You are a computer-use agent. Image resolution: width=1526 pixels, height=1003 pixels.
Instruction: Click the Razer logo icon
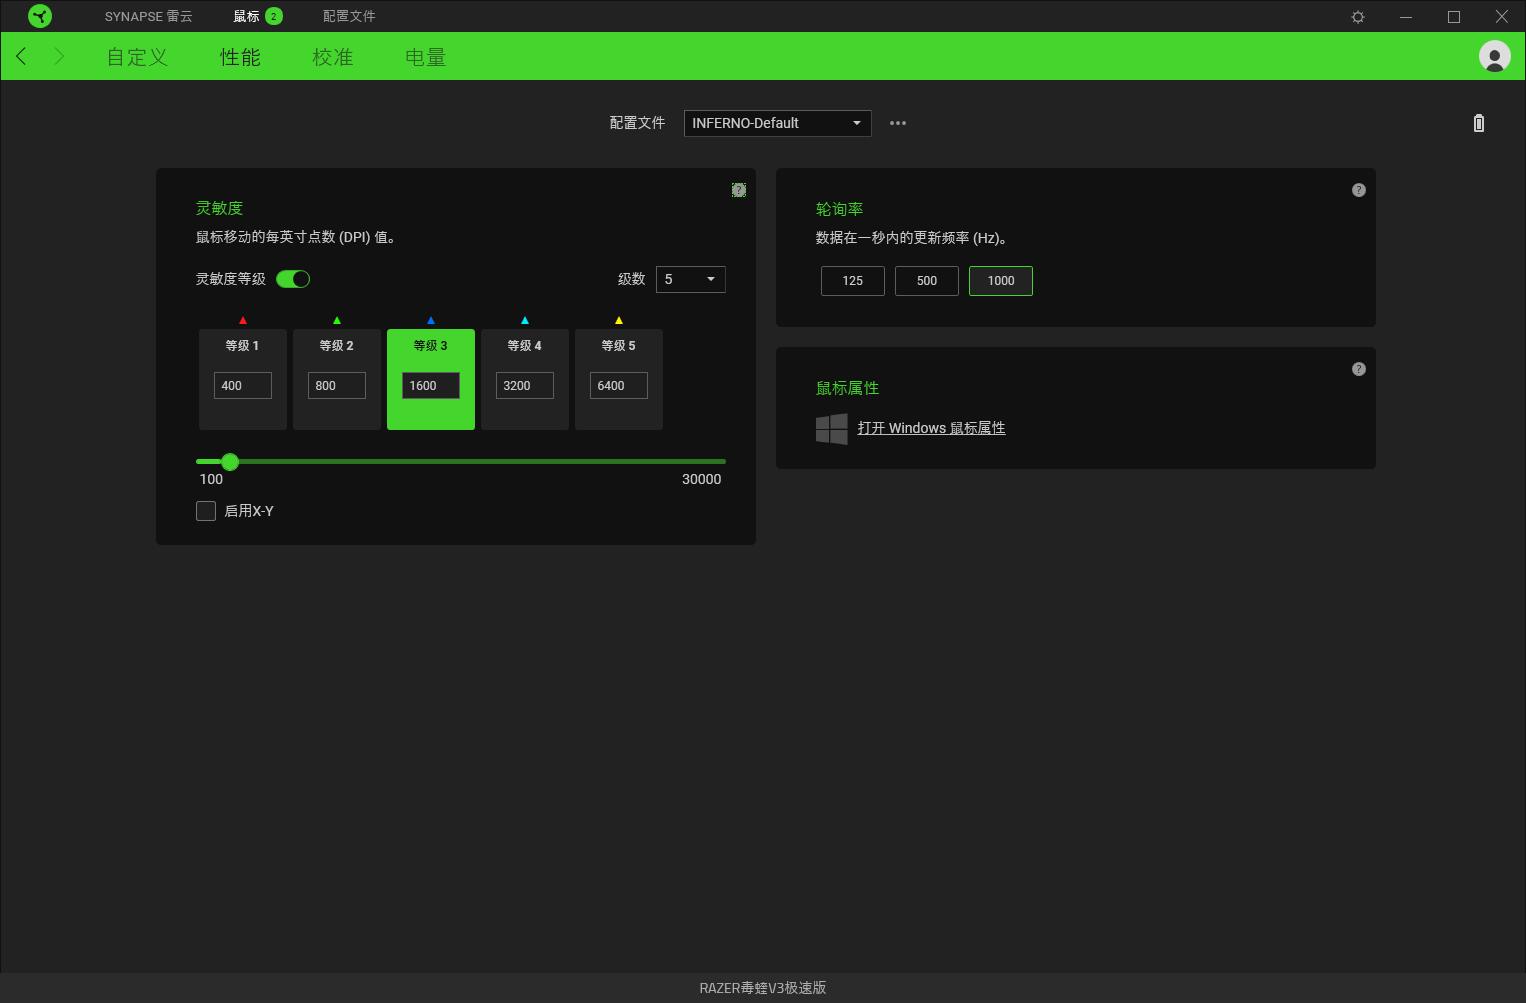(40, 16)
